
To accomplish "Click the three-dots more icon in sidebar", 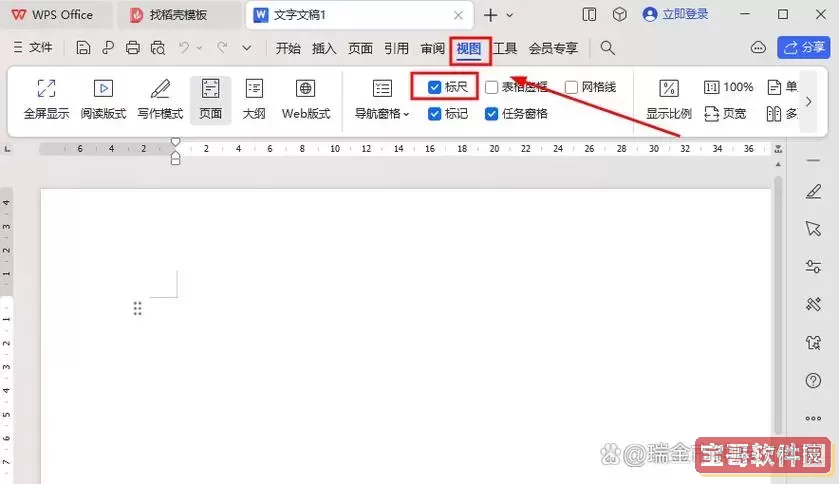I will [813, 418].
